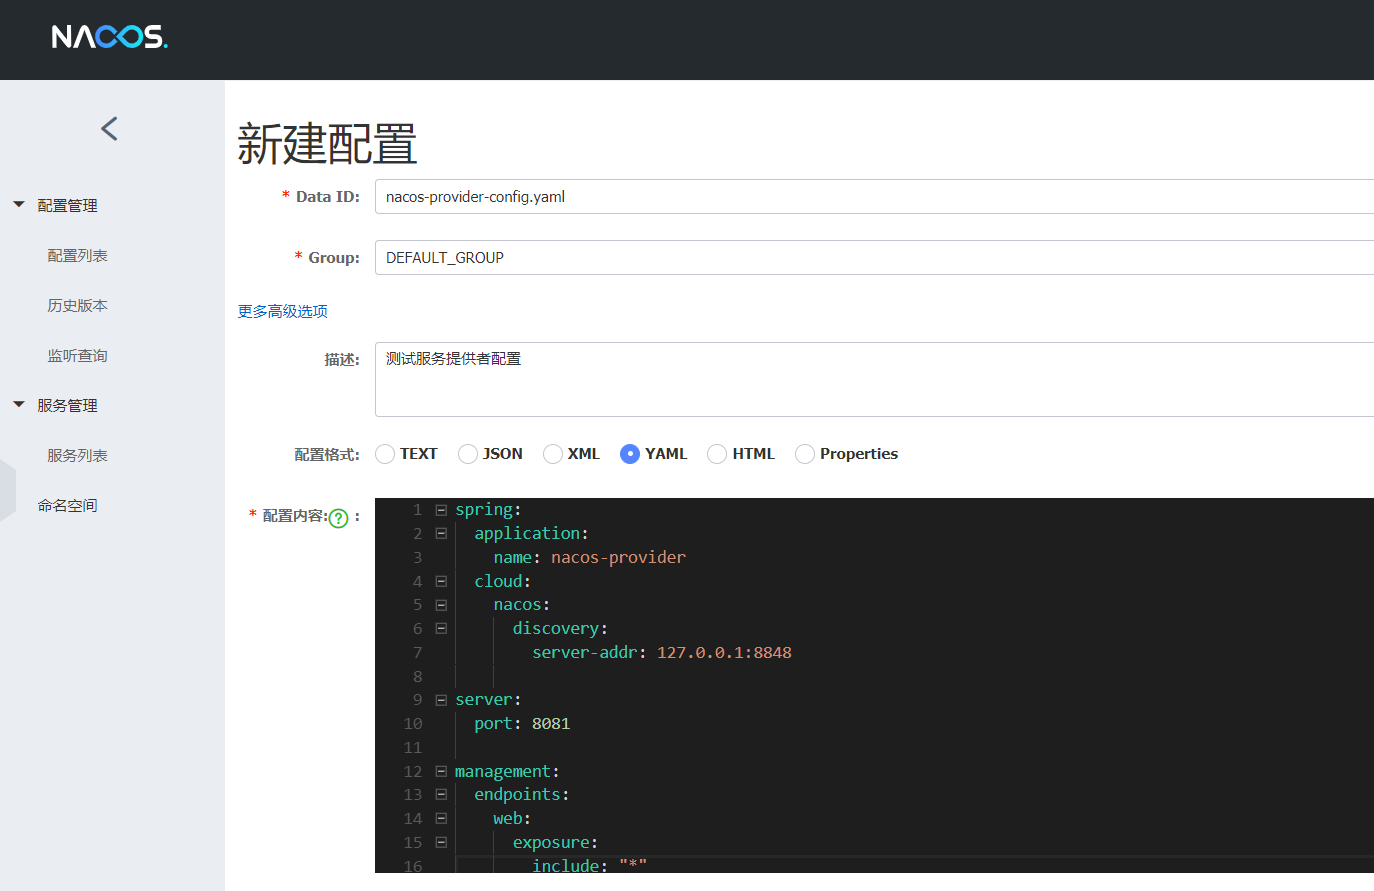Click the 配置管理 menu heading

coord(67,205)
